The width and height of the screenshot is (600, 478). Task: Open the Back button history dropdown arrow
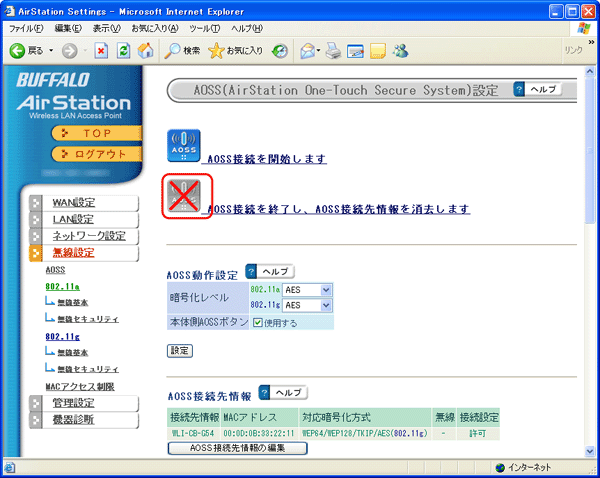[51, 51]
